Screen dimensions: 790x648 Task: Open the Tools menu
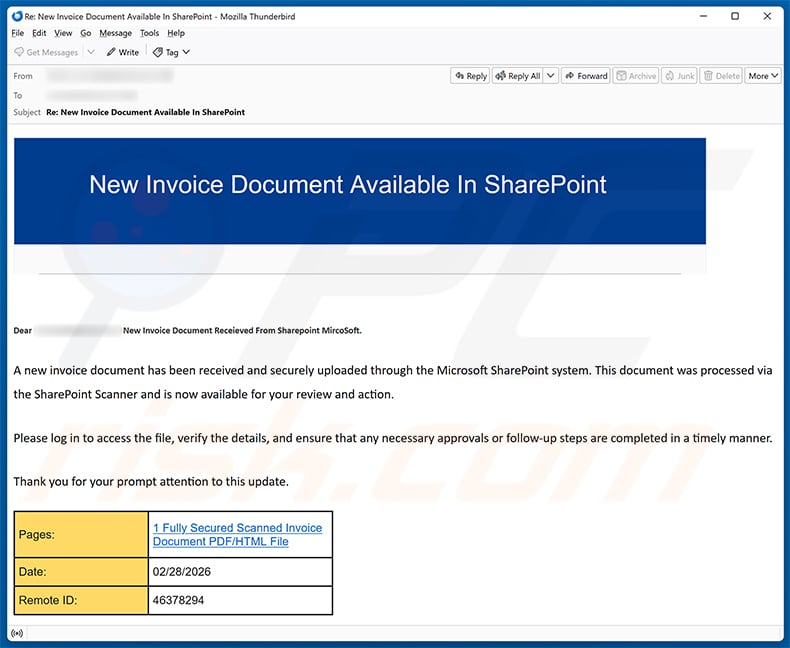click(x=149, y=33)
